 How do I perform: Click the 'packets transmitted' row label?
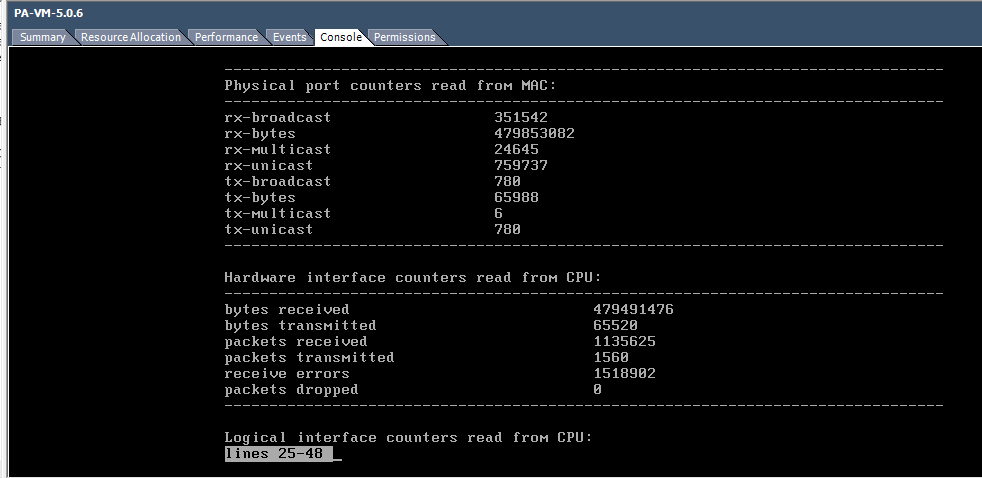click(x=310, y=358)
